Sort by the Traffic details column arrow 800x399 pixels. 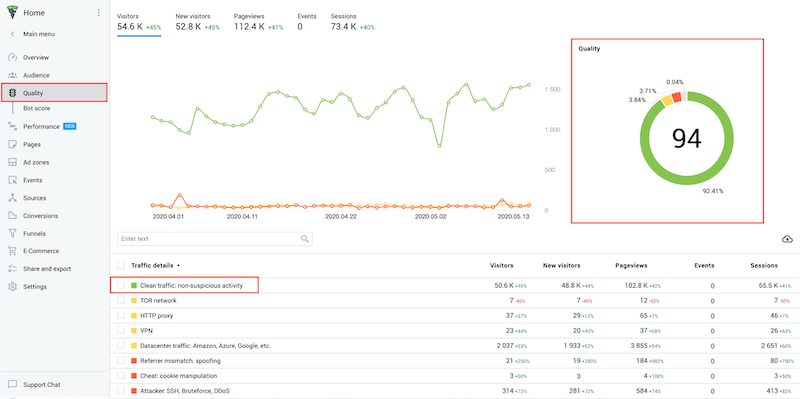click(x=179, y=266)
